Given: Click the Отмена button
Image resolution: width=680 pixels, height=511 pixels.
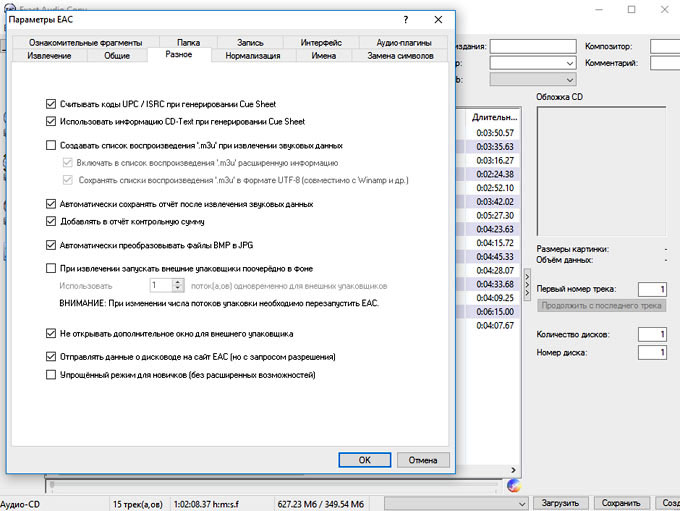Looking at the screenshot, I should (423, 460).
